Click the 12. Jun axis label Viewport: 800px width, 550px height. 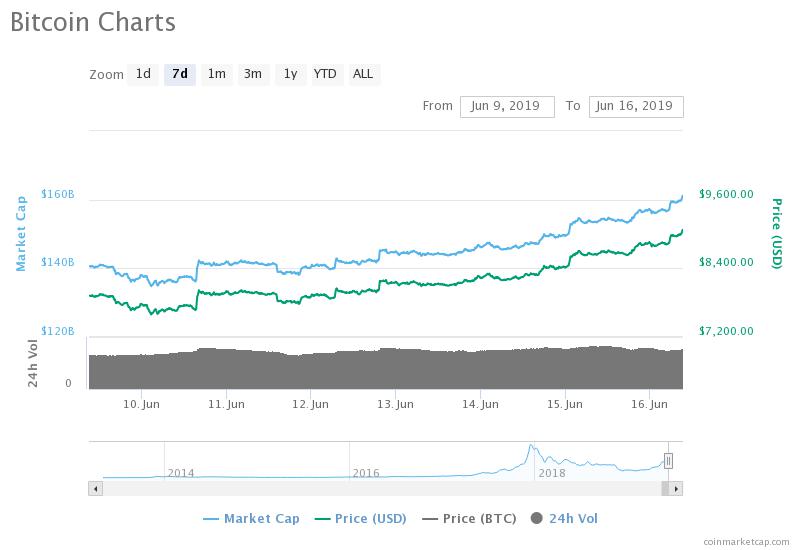[310, 404]
